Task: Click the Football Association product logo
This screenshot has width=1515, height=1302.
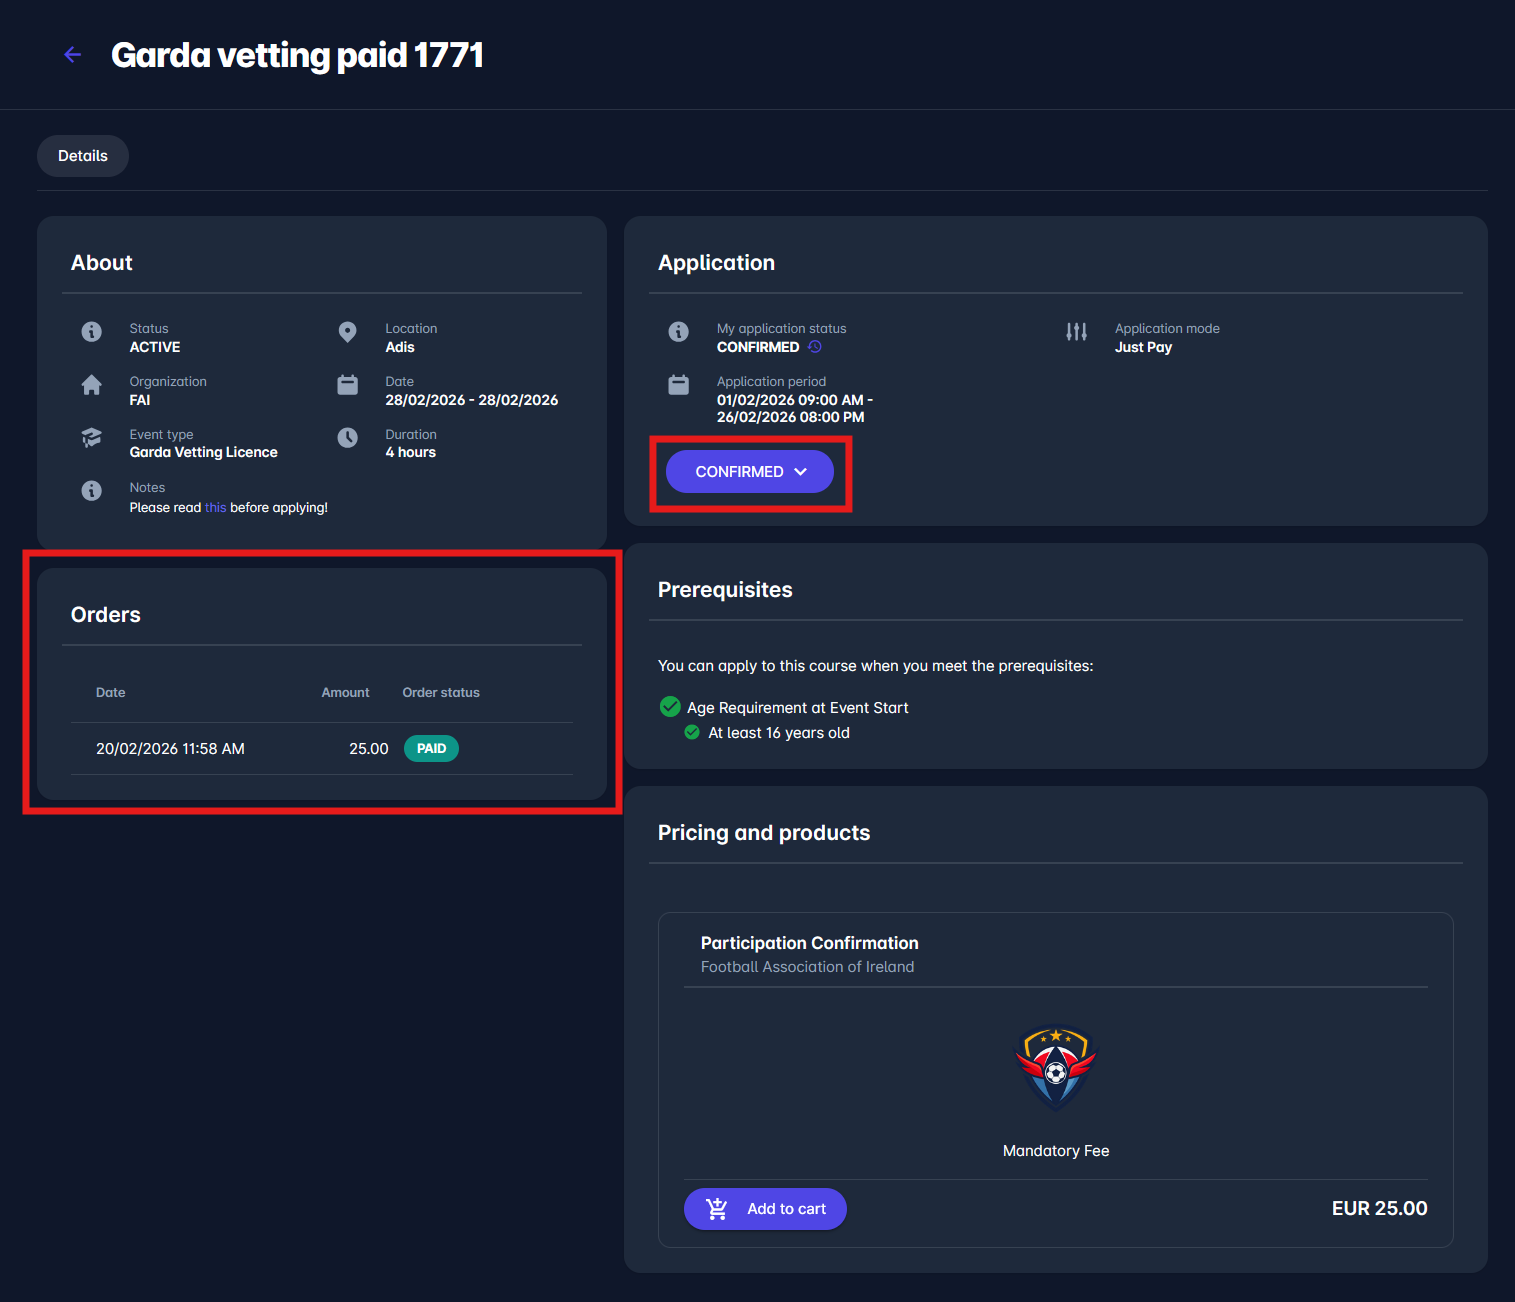Action: click(1056, 1069)
